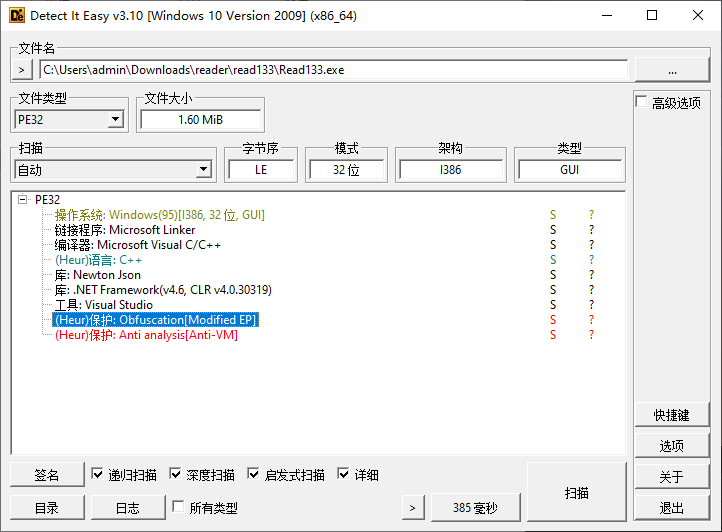Select the 操作系统 Windows(95) row
This screenshot has width=722, height=532.
click(x=159, y=215)
